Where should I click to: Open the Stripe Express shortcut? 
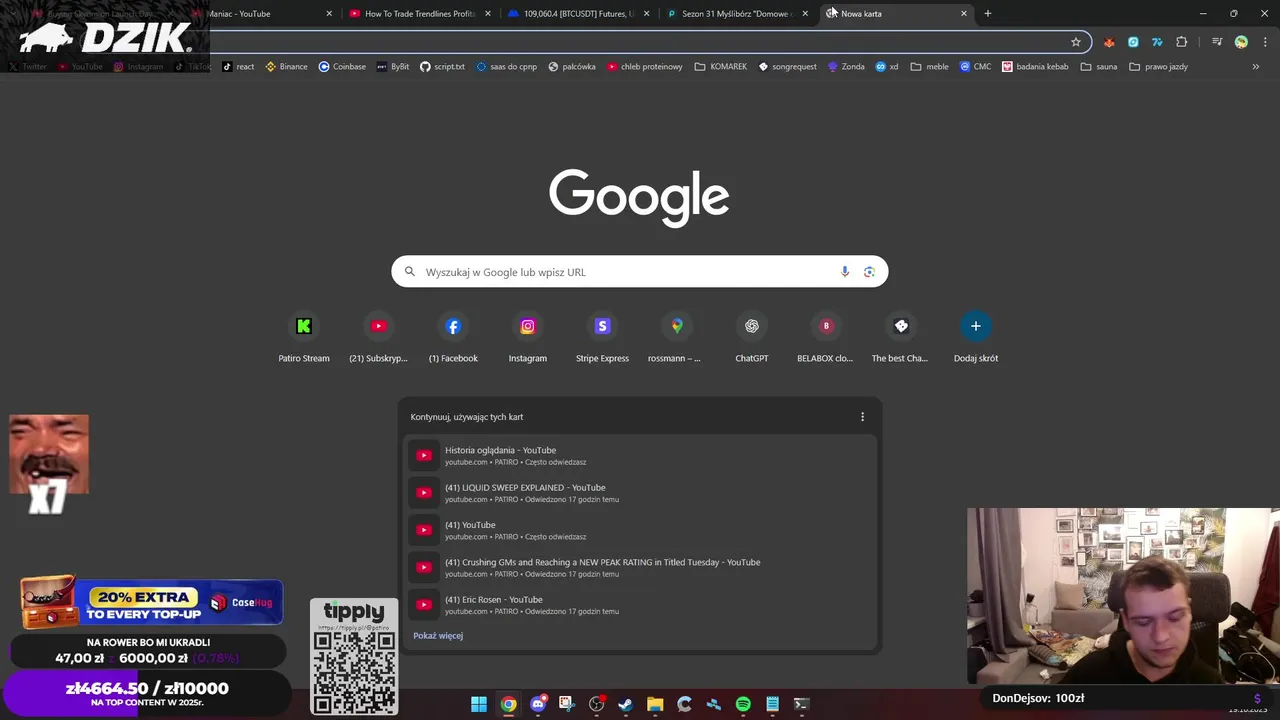(x=602, y=338)
